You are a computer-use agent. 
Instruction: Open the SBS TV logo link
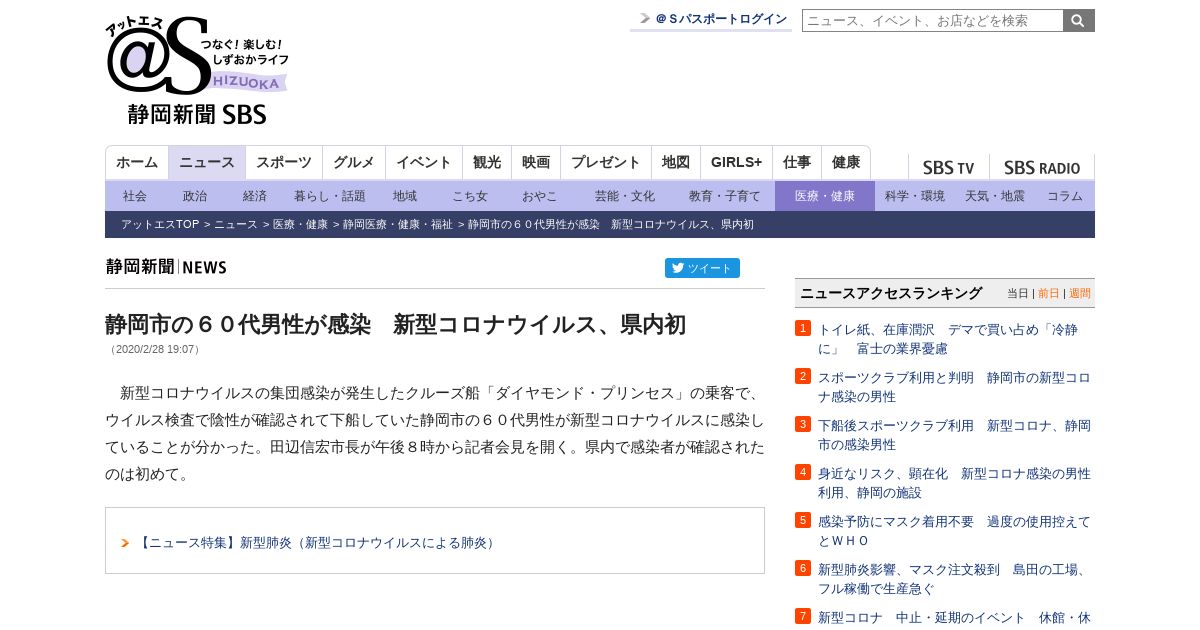coord(948,168)
